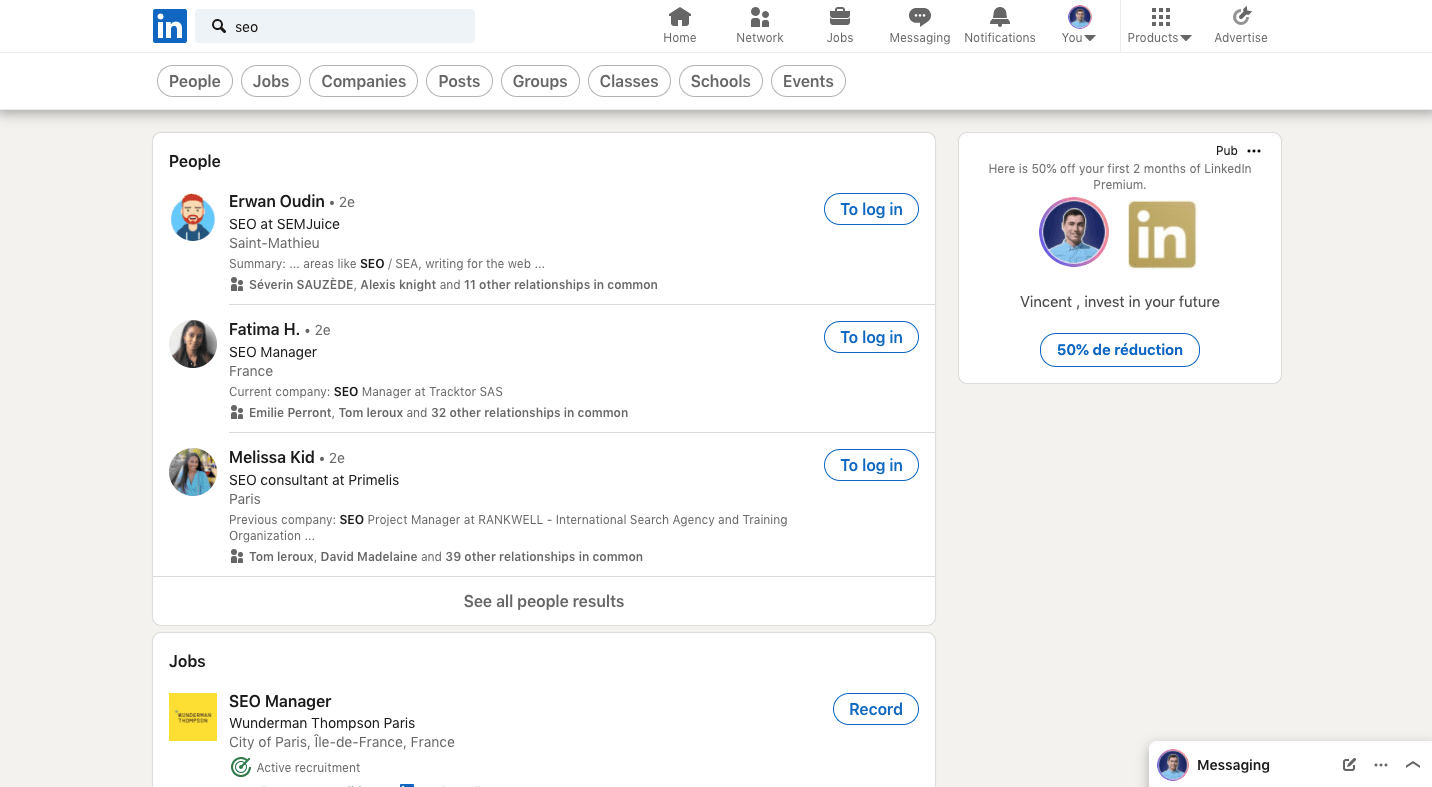Go to Home via house icon
The height and width of the screenshot is (787, 1432).
680,17
